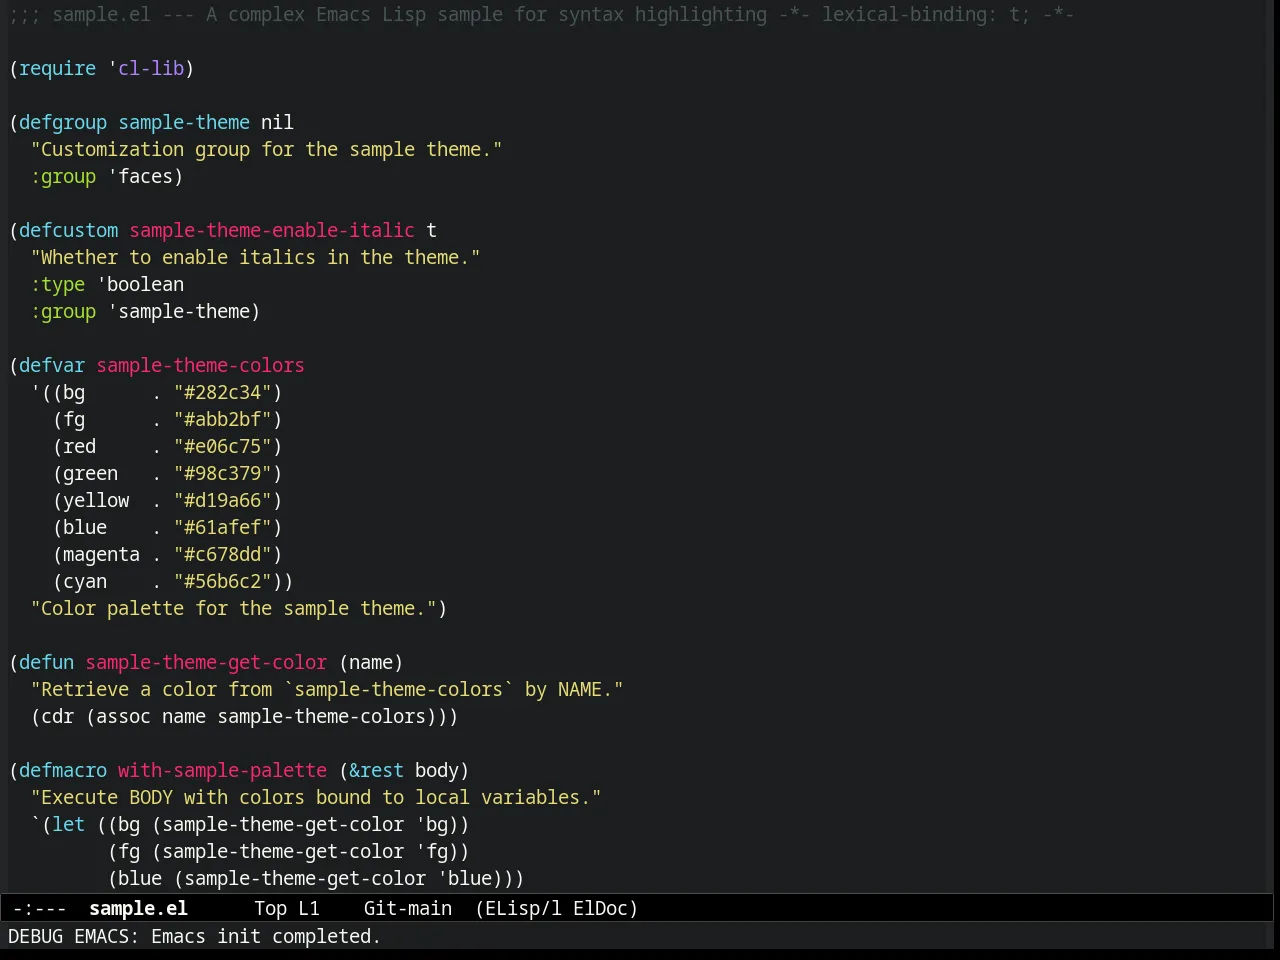
Task: Click the color string "#abb2bf"
Action: [222, 419]
